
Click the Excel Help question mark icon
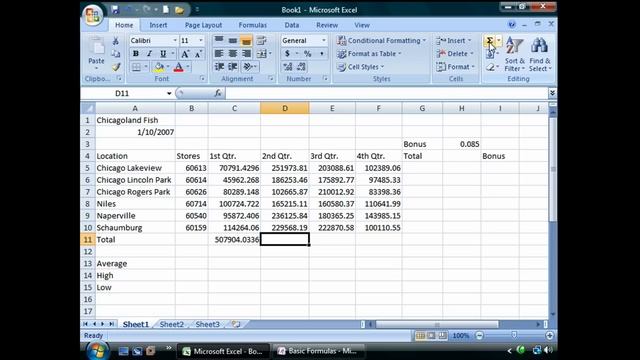click(511, 24)
